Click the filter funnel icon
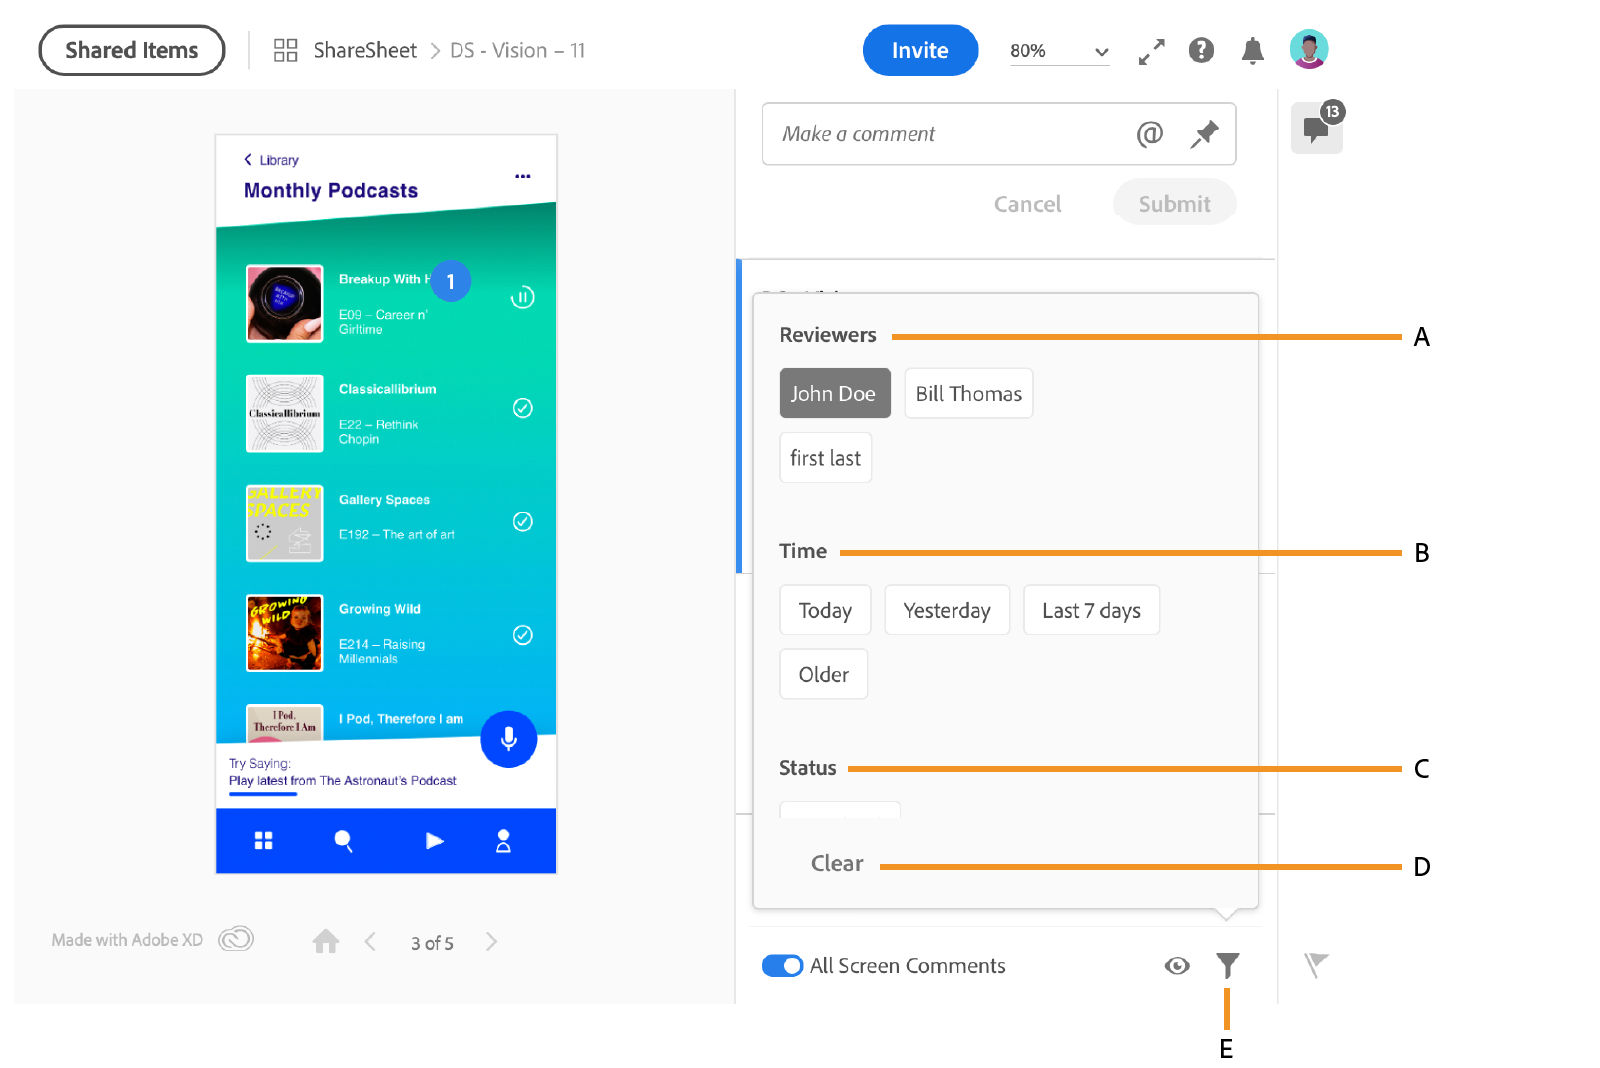 pyautogui.click(x=1227, y=965)
